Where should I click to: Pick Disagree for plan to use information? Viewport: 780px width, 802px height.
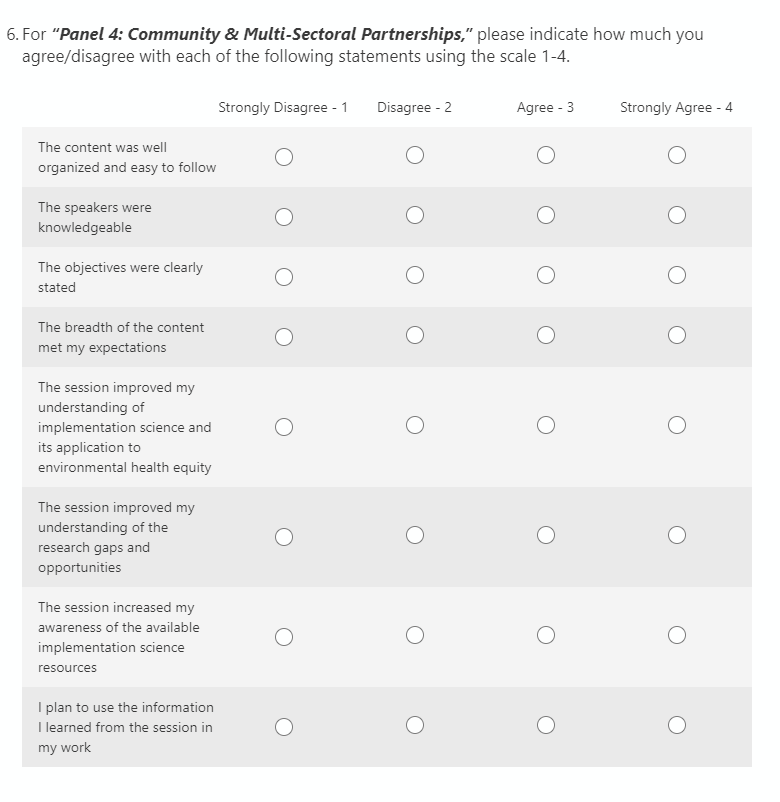click(x=415, y=726)
